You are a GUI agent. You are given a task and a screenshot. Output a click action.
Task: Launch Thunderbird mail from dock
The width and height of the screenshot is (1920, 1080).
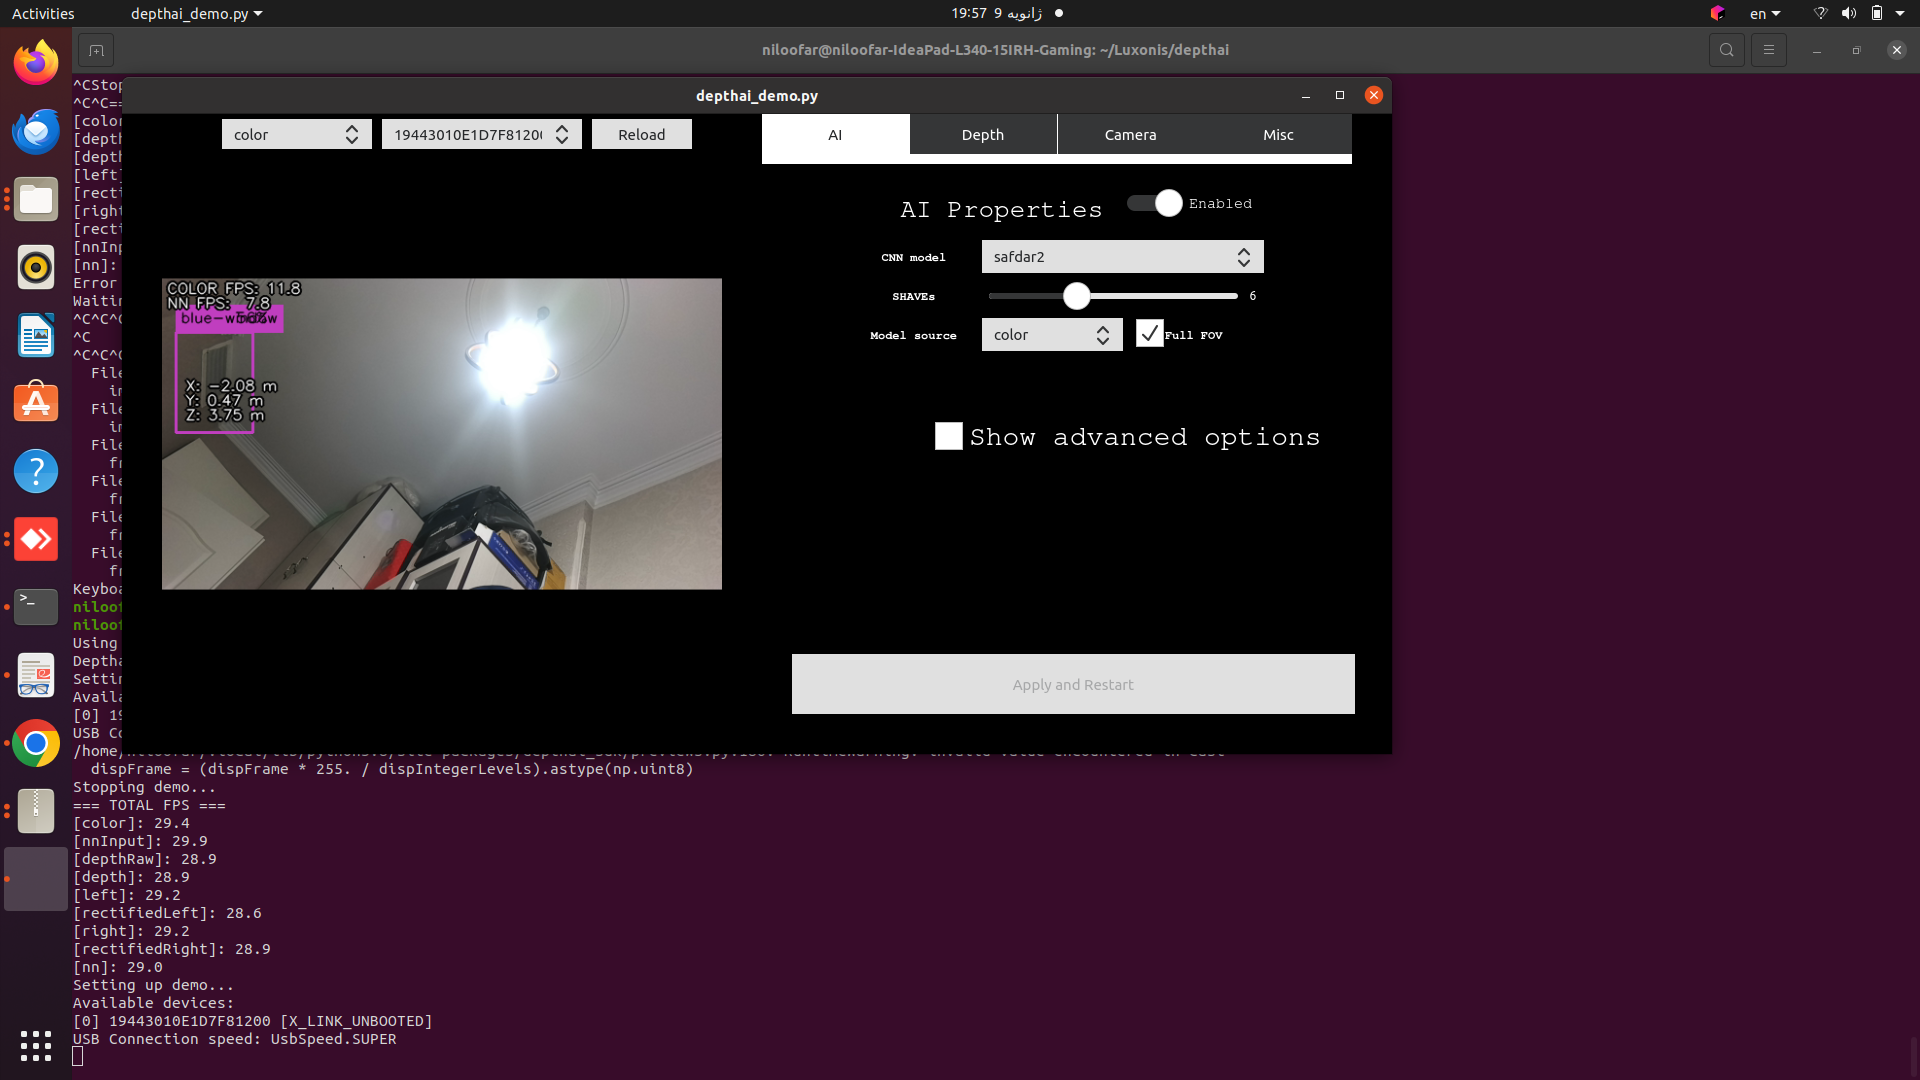pos(36,131)
